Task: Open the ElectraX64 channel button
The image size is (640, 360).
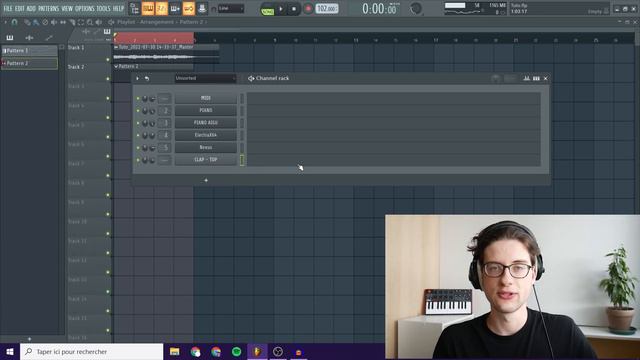Action: pos(206,135)
